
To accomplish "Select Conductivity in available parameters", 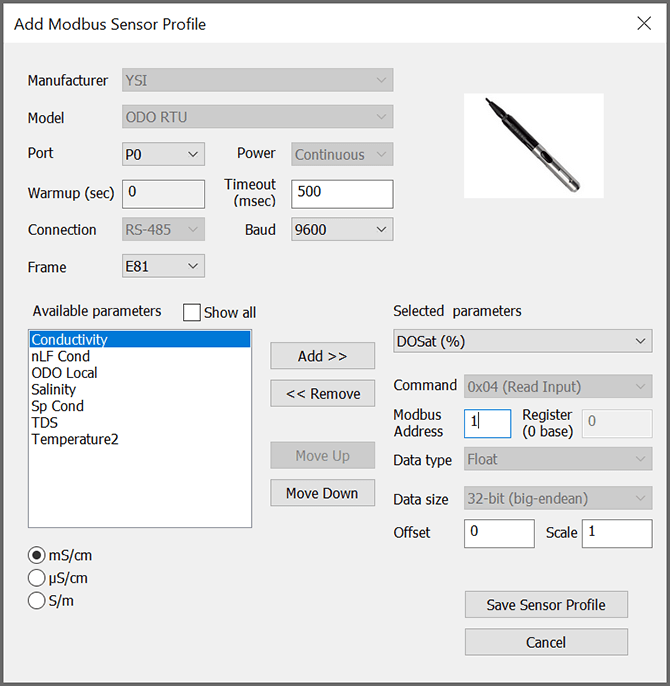I will click(x=140, y=340).
